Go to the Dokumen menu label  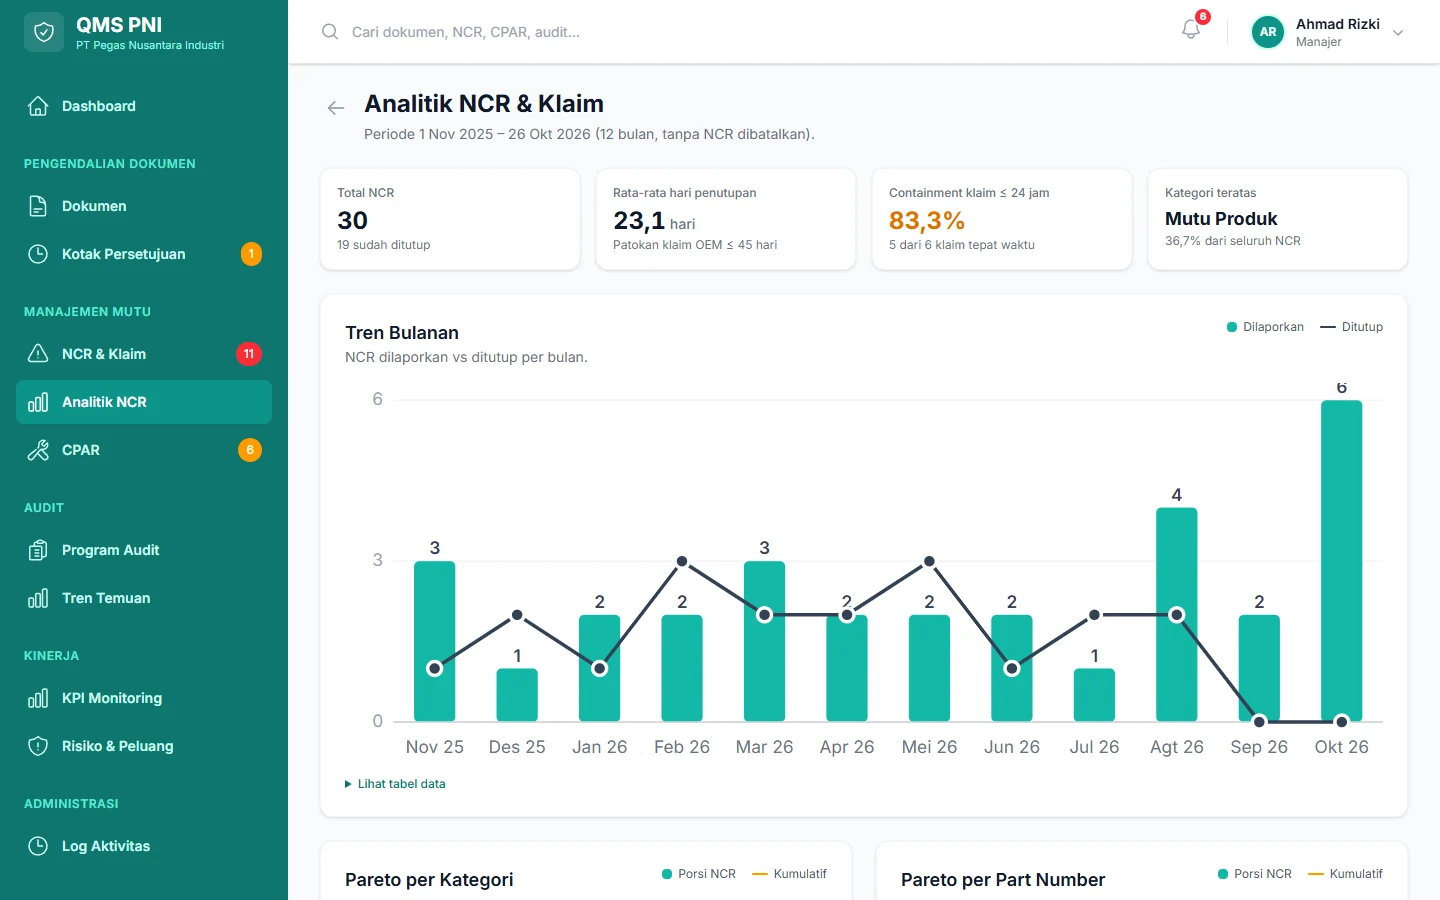click(94, 206)
